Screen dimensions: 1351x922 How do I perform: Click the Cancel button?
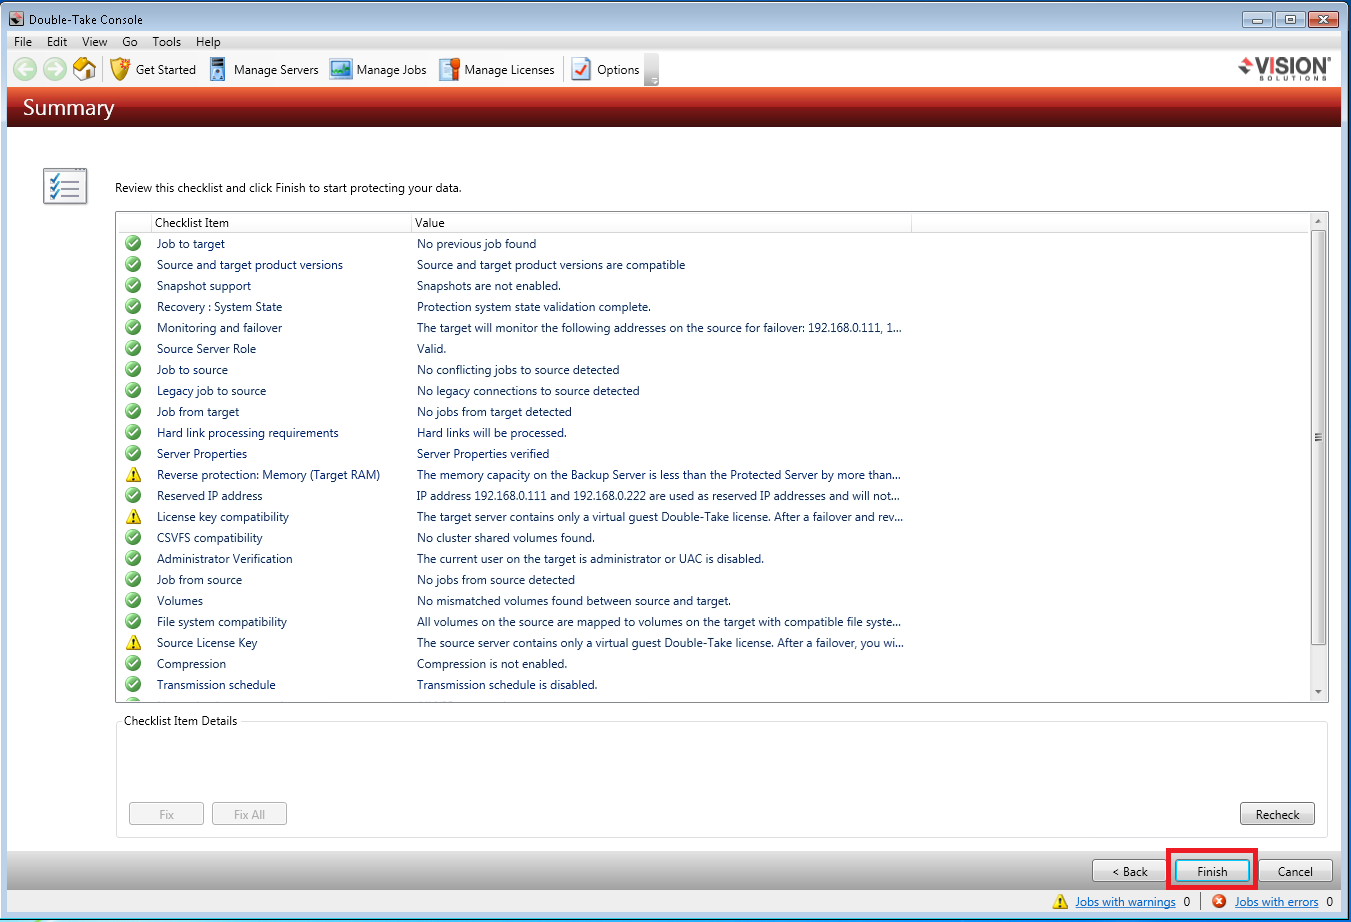[1295, 871]
